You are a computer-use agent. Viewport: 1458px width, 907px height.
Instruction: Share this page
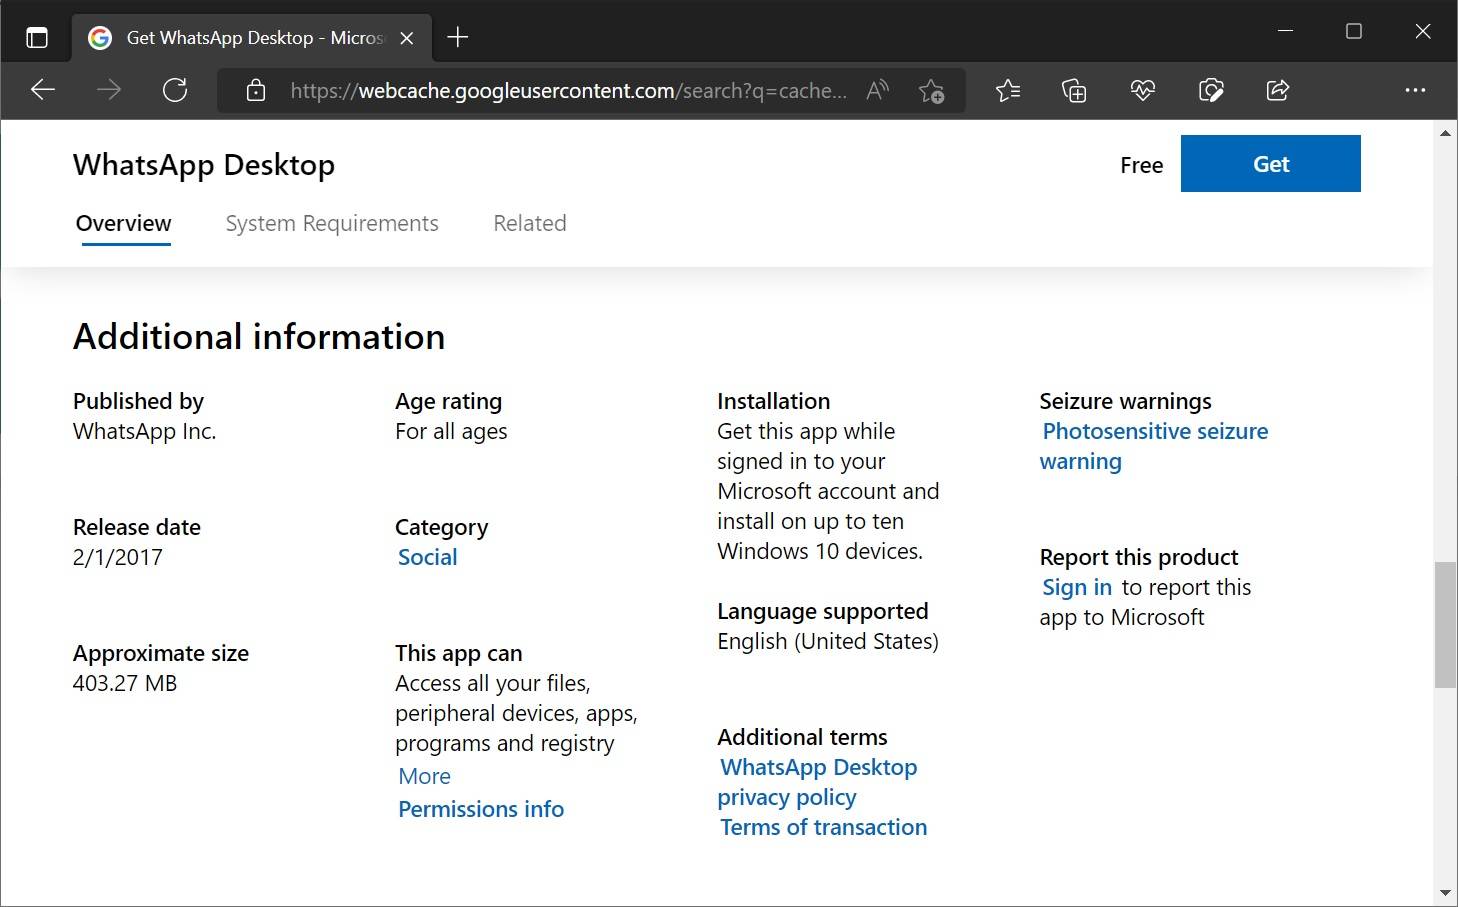click(x=1277, y=90)
